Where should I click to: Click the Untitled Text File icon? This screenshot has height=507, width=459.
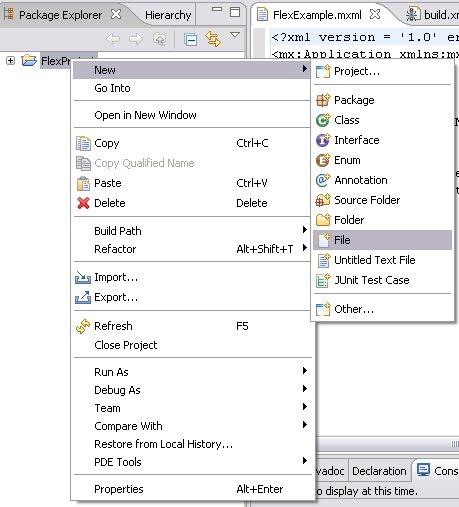coord(323,260)
